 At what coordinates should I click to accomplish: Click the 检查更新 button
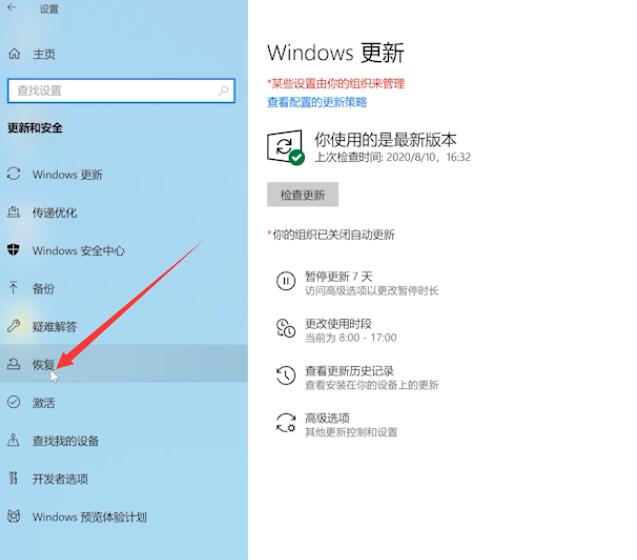pos(303,195)
